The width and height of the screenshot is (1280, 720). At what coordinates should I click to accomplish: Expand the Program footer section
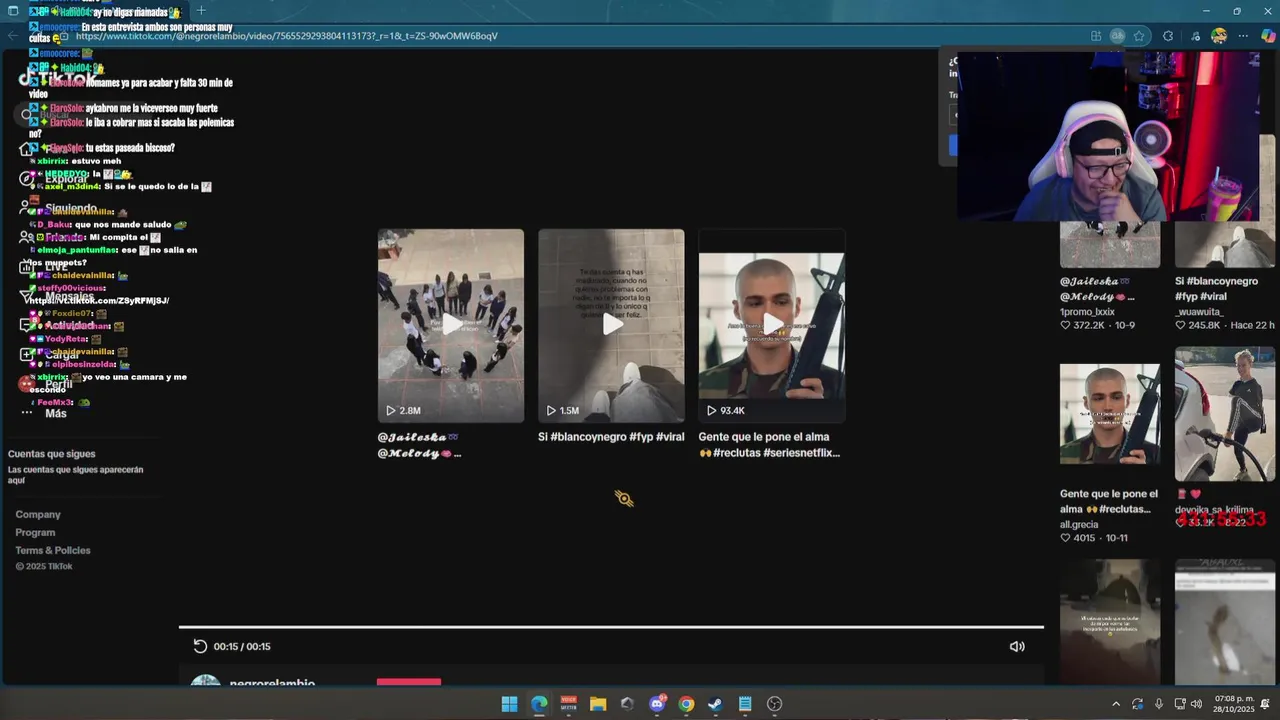click(x=35, y=532)
